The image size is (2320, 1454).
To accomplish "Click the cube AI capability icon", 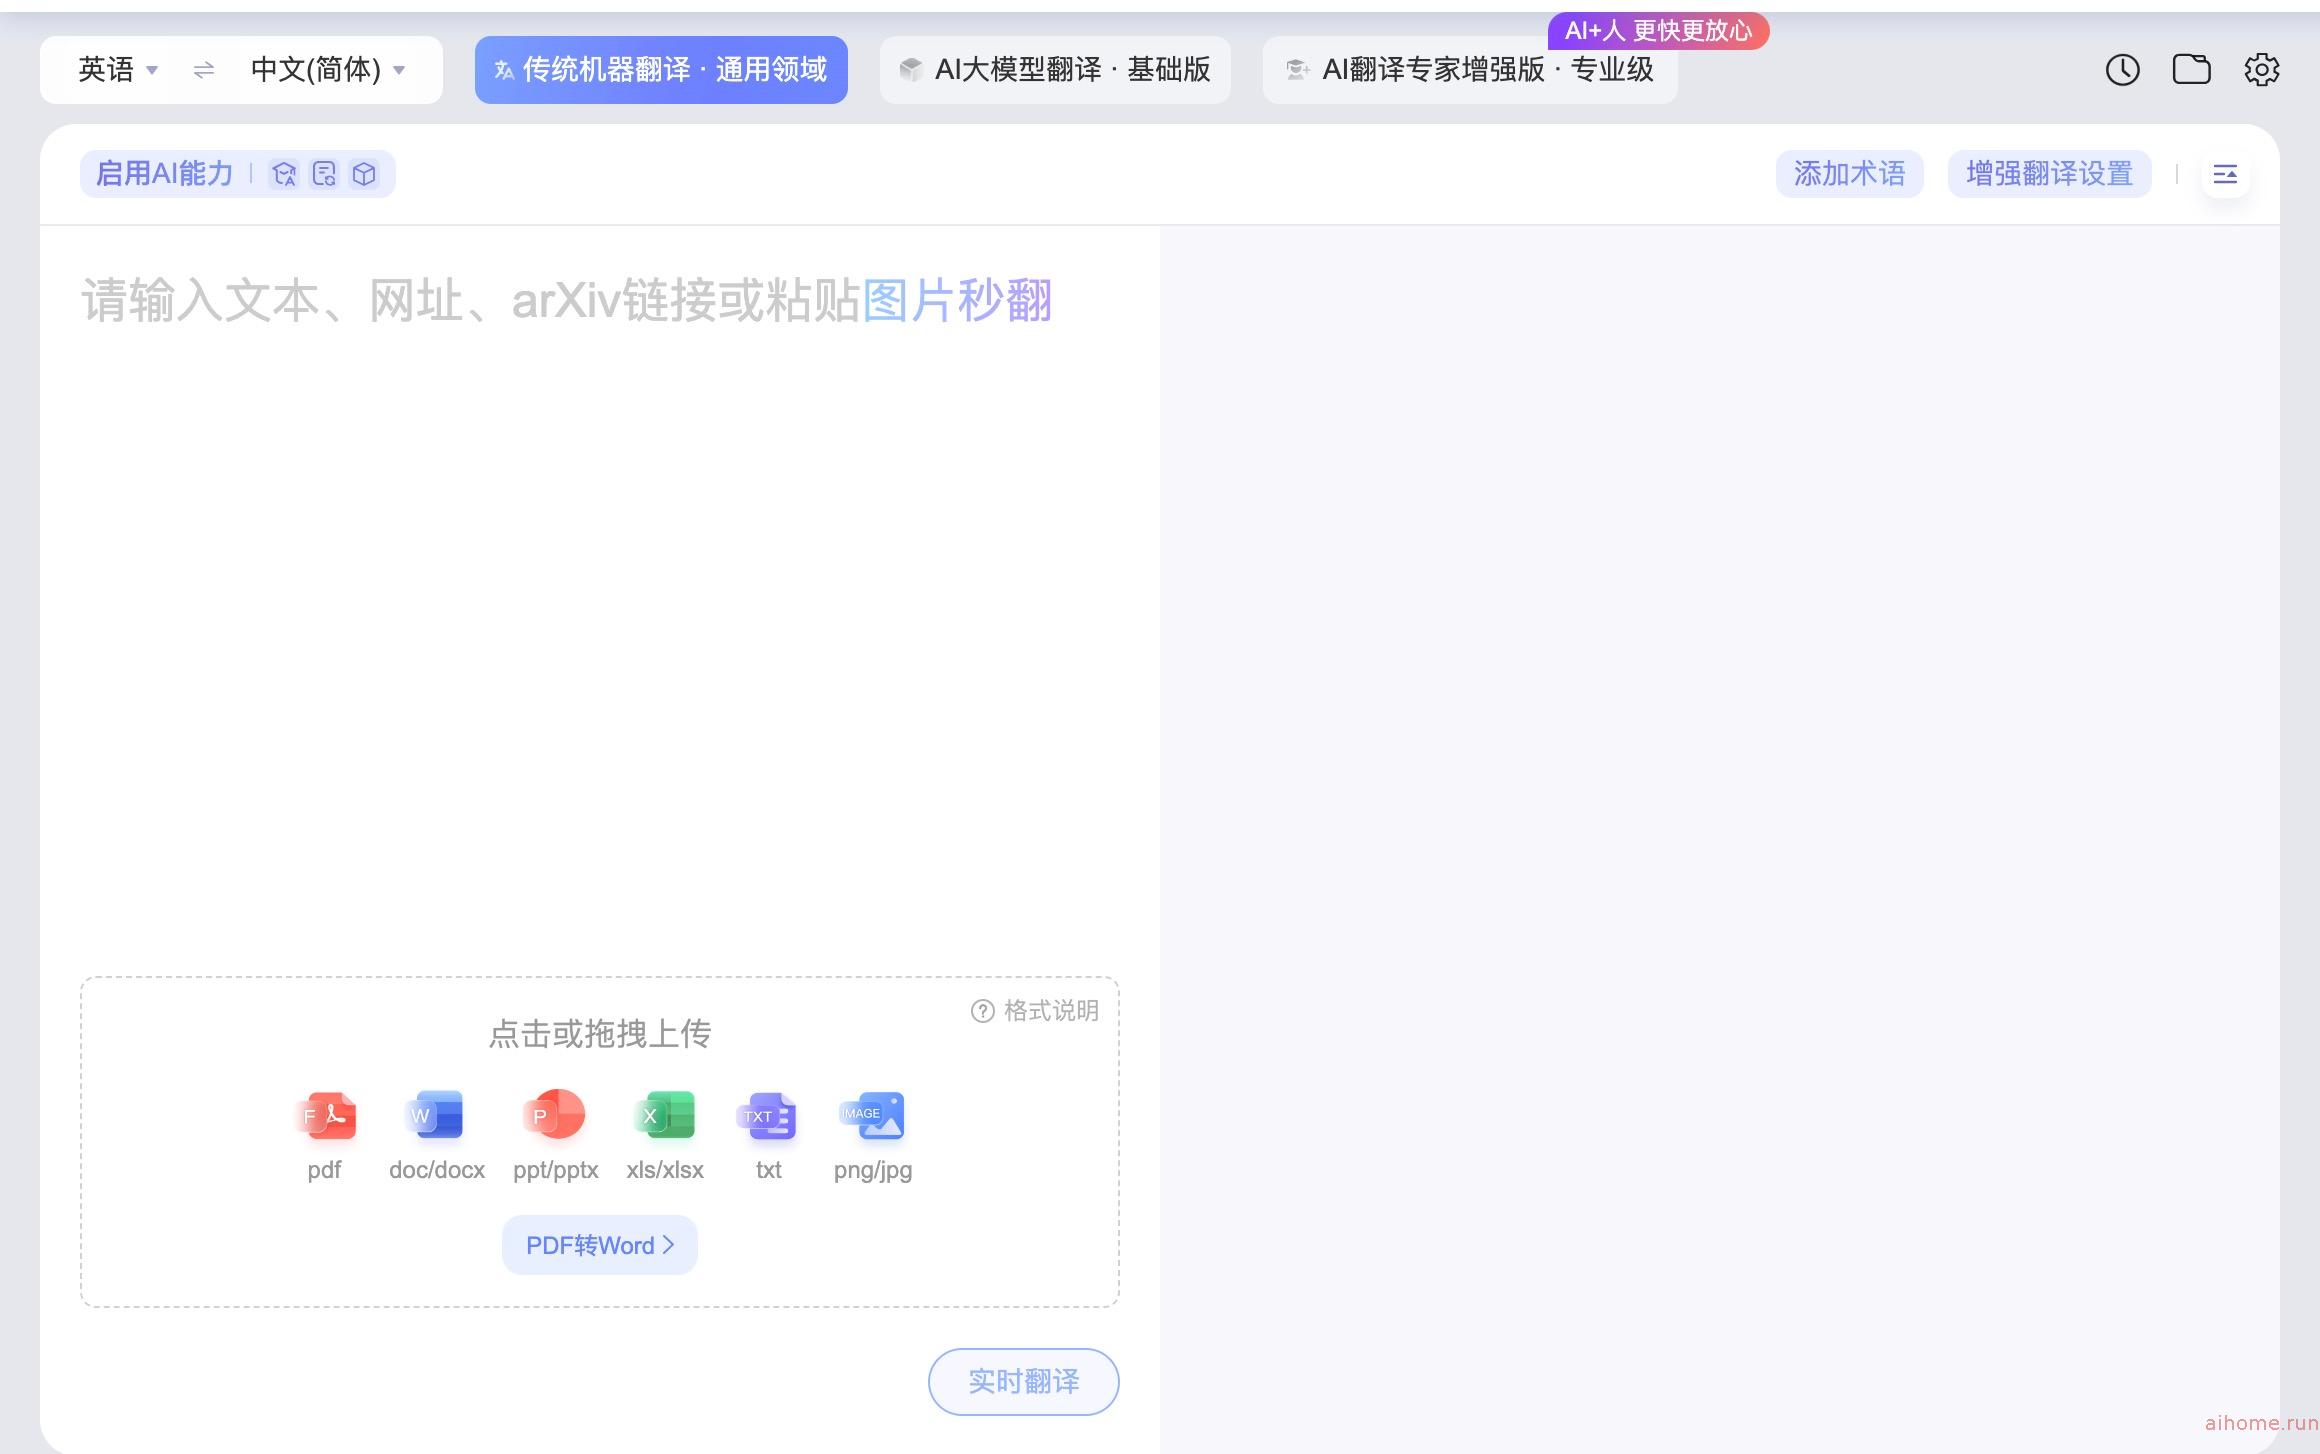I will pyautogui.click(x=364, y=174).
